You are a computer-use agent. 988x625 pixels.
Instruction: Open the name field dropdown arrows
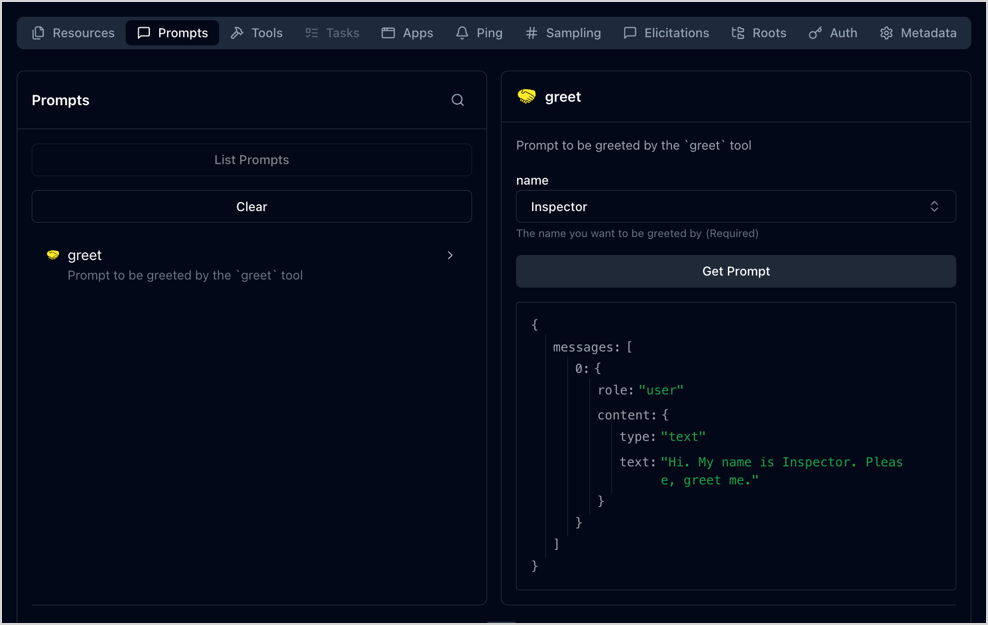(x=934, y=207)
